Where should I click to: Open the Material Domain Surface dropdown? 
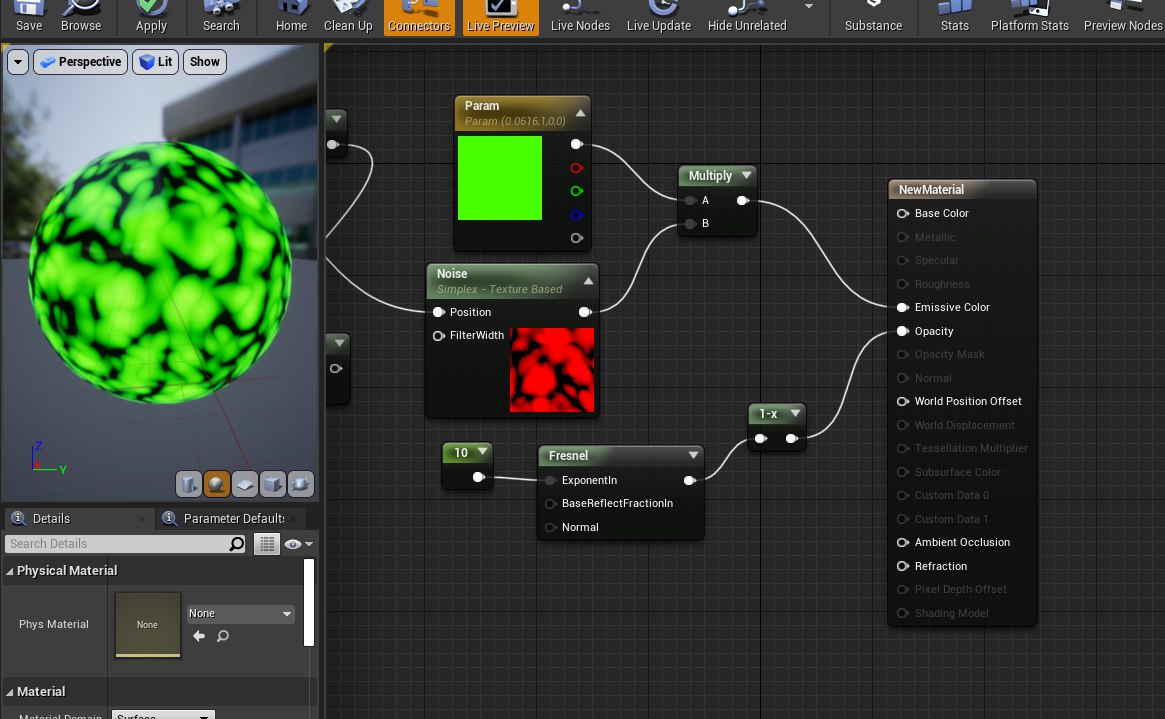(x=163, y=715)
